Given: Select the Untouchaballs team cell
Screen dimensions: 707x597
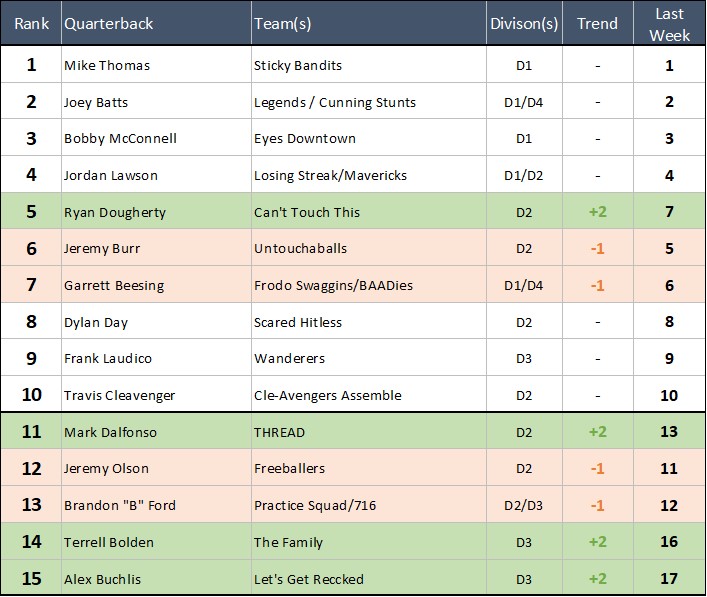Looking at the screenshot, I should click(x=300, y=249).
